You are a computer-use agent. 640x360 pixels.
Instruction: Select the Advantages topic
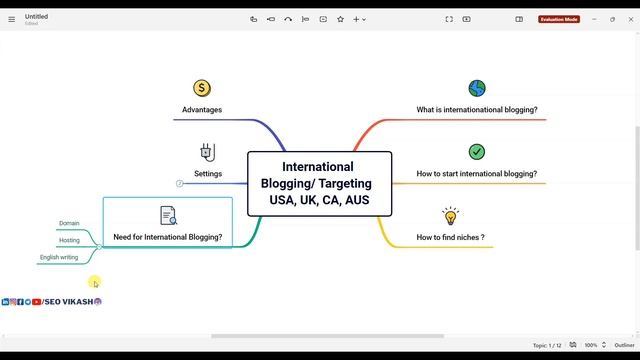click(202, 110)
